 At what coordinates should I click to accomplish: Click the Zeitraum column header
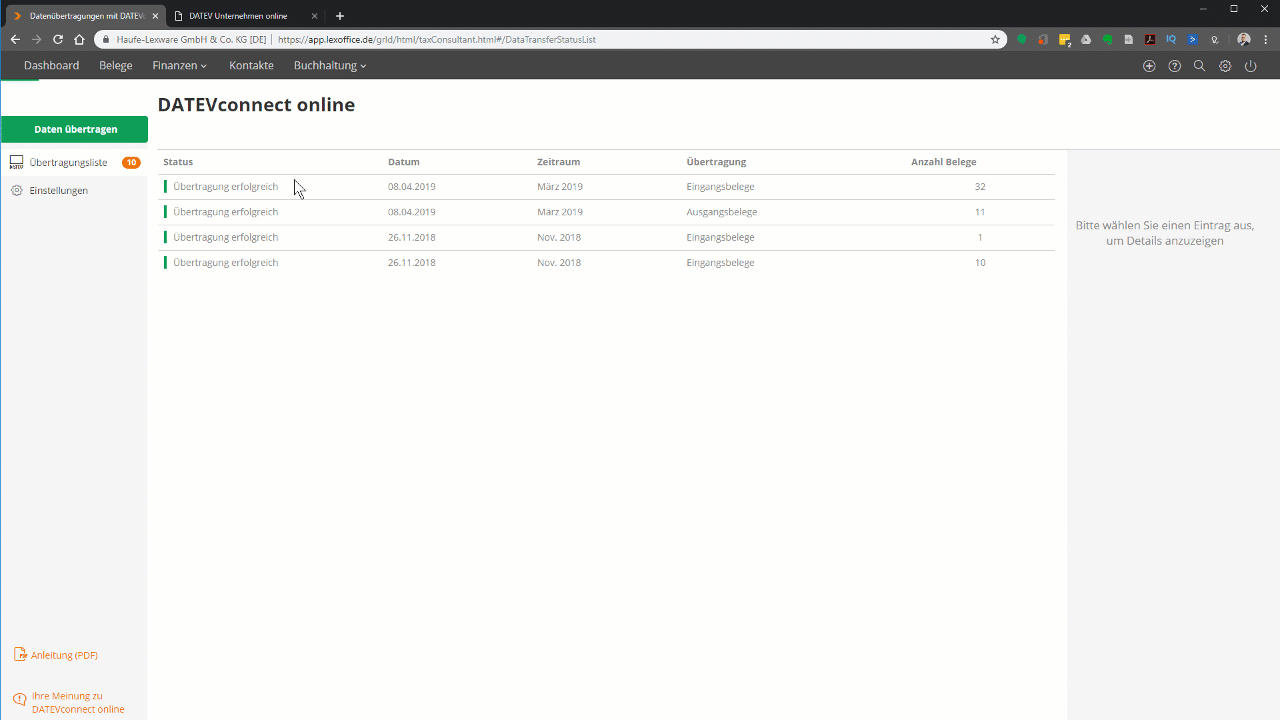point(558,162)
